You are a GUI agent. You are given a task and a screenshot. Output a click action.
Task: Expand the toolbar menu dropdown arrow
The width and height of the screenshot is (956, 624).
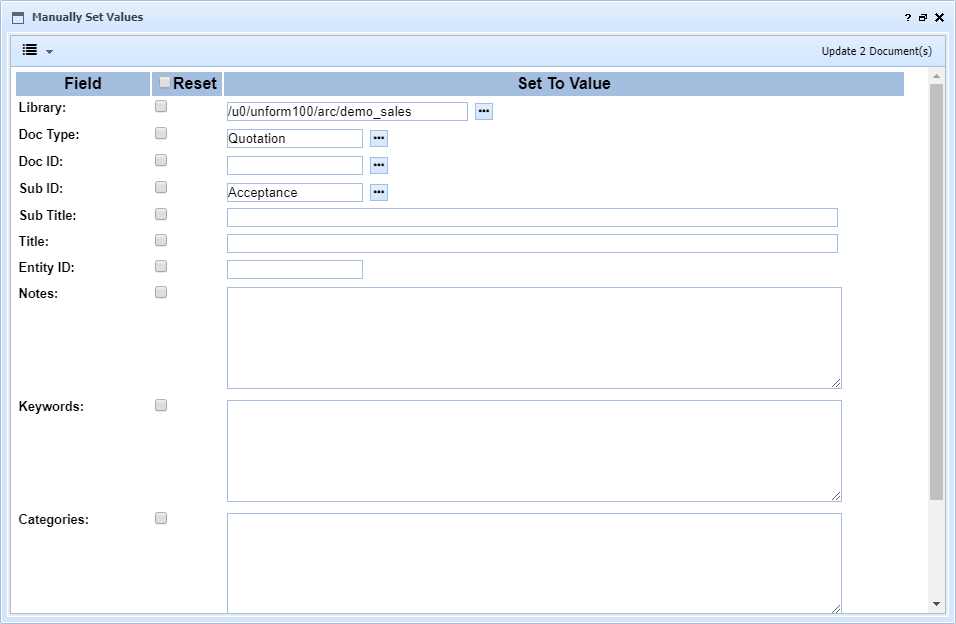point(49,51)
